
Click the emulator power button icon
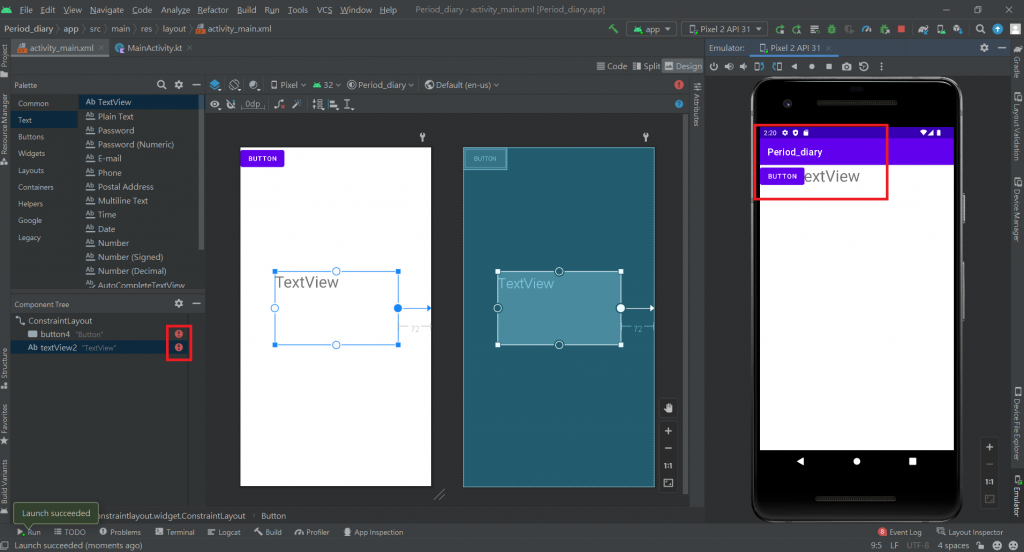tap(714, 67)
